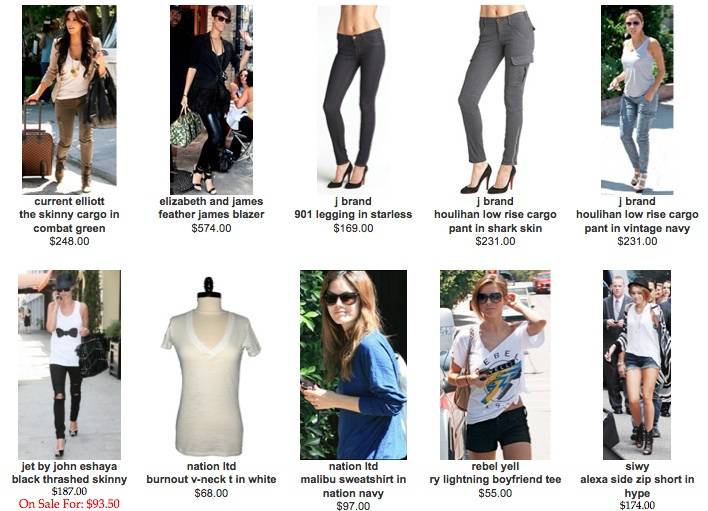Open 'houlihan low rise cargo pant in shark skin'

click(495, 221)
